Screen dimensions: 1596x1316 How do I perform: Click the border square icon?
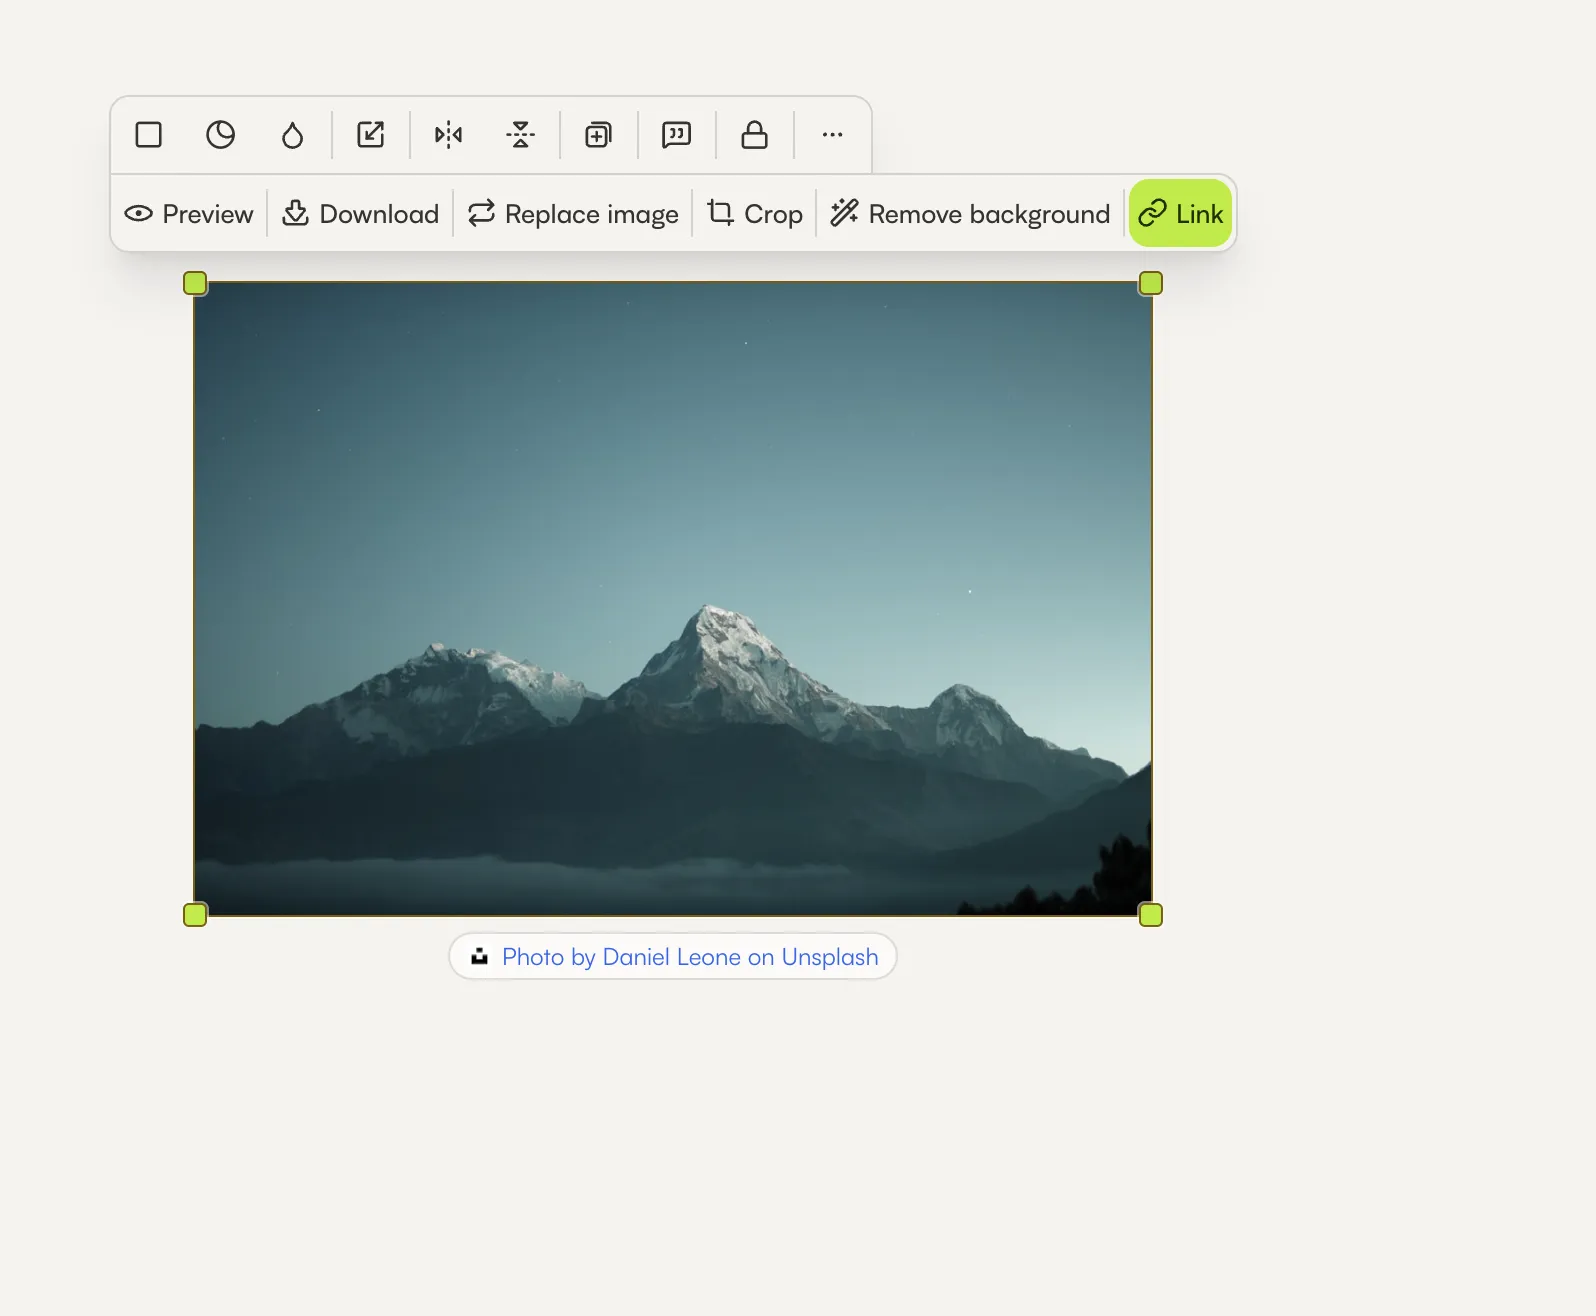149,135
